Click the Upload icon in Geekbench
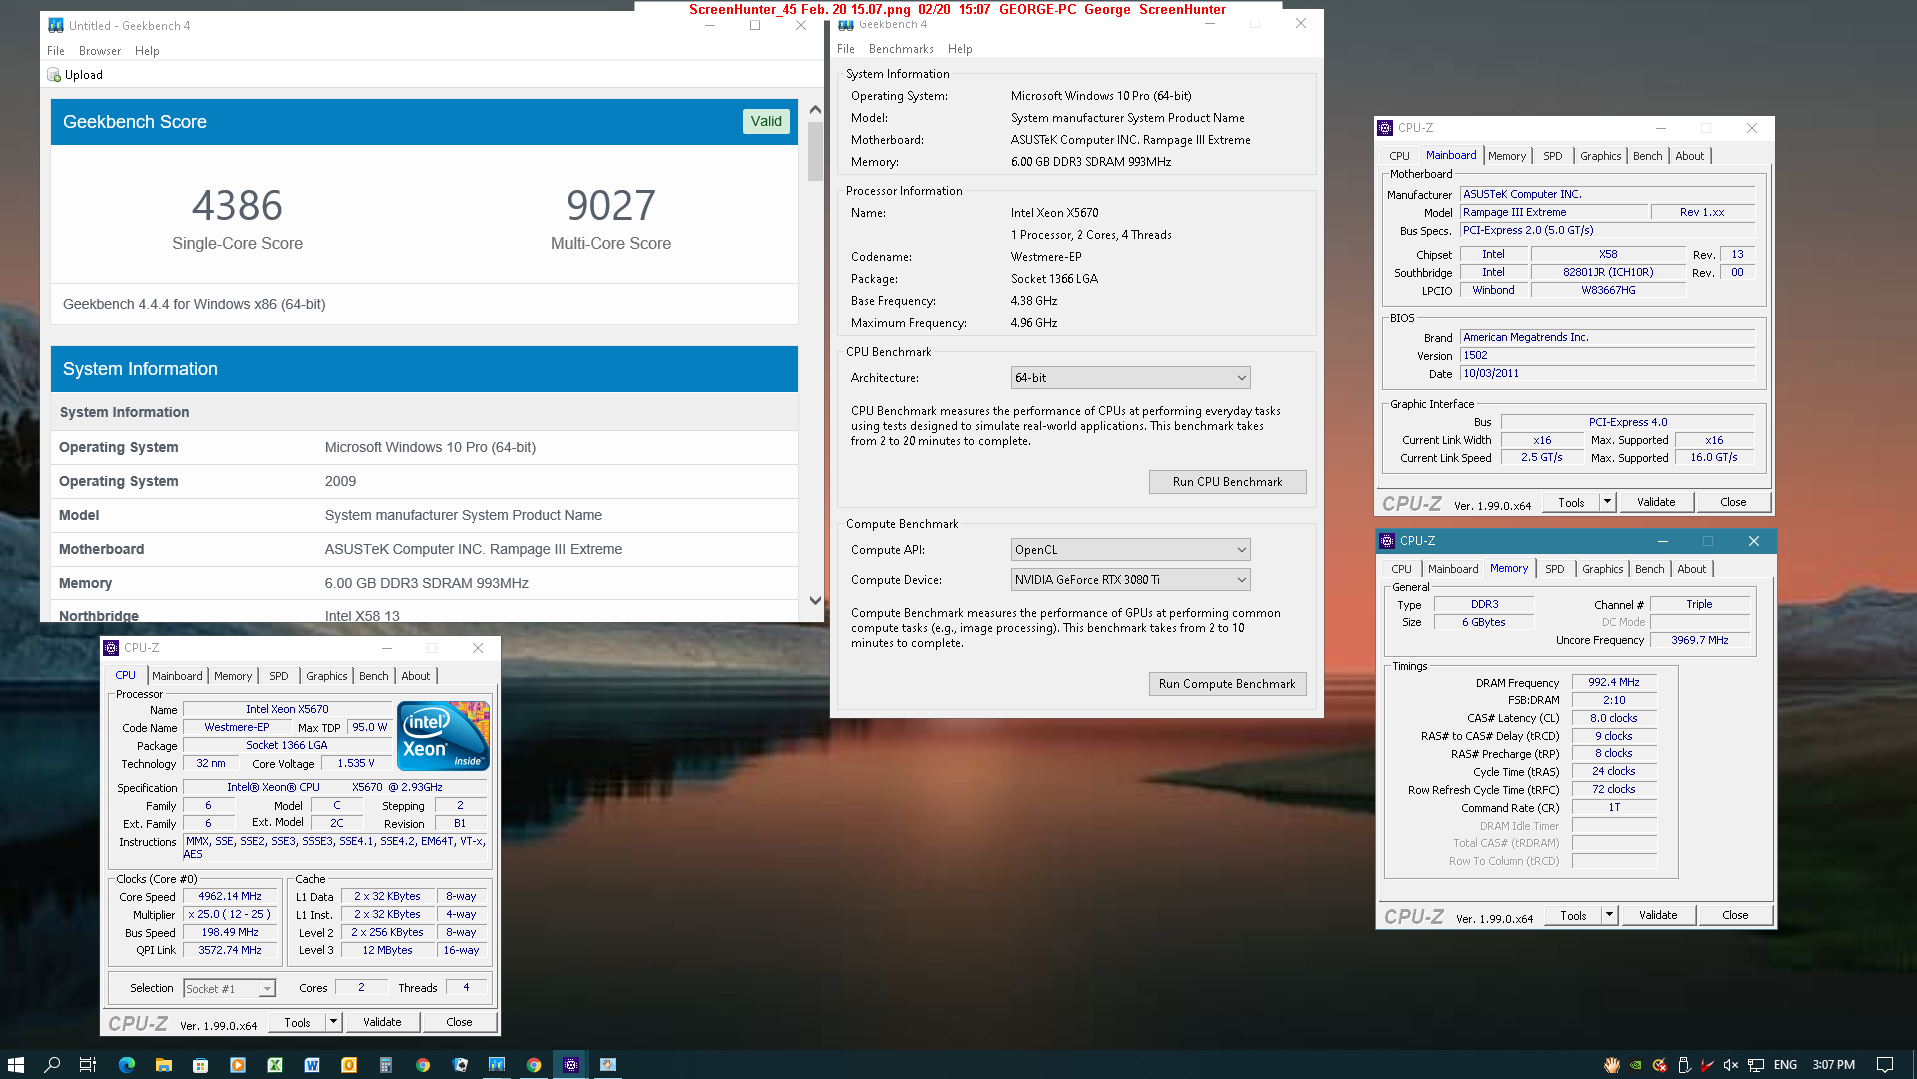The image size is (1917, 1079). coord(54,75)
